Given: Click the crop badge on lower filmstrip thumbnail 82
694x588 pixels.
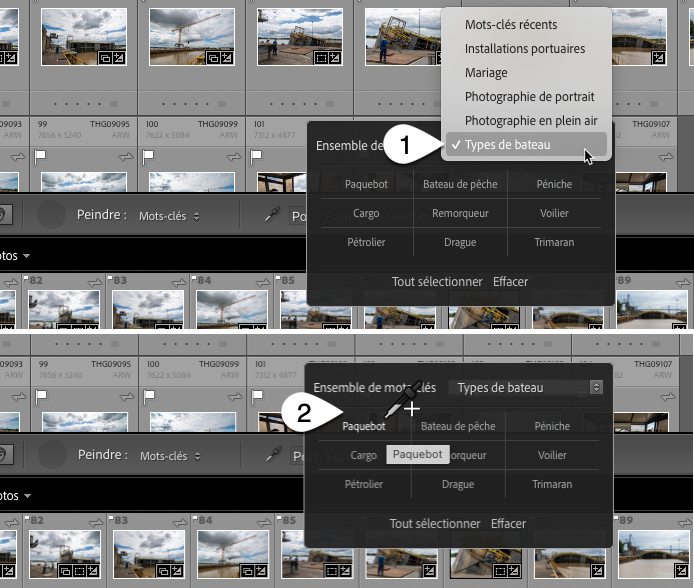Looking at the screenshot, I should pyautogui.click(x=79, y=571).
